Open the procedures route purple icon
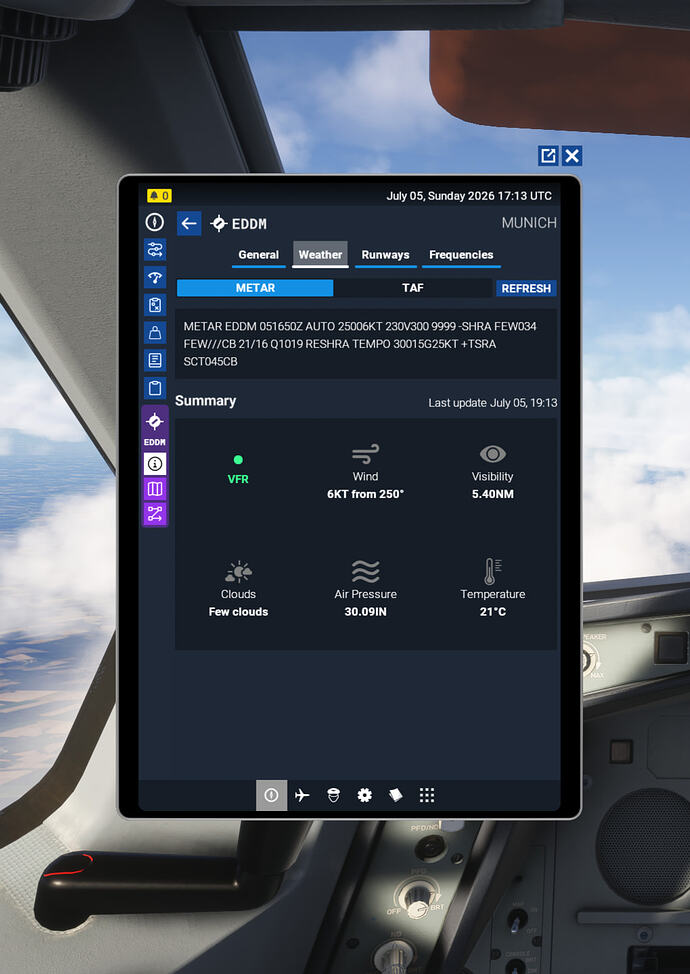The width and height of the screenshot is (690, 974). [x=155, y=514]
